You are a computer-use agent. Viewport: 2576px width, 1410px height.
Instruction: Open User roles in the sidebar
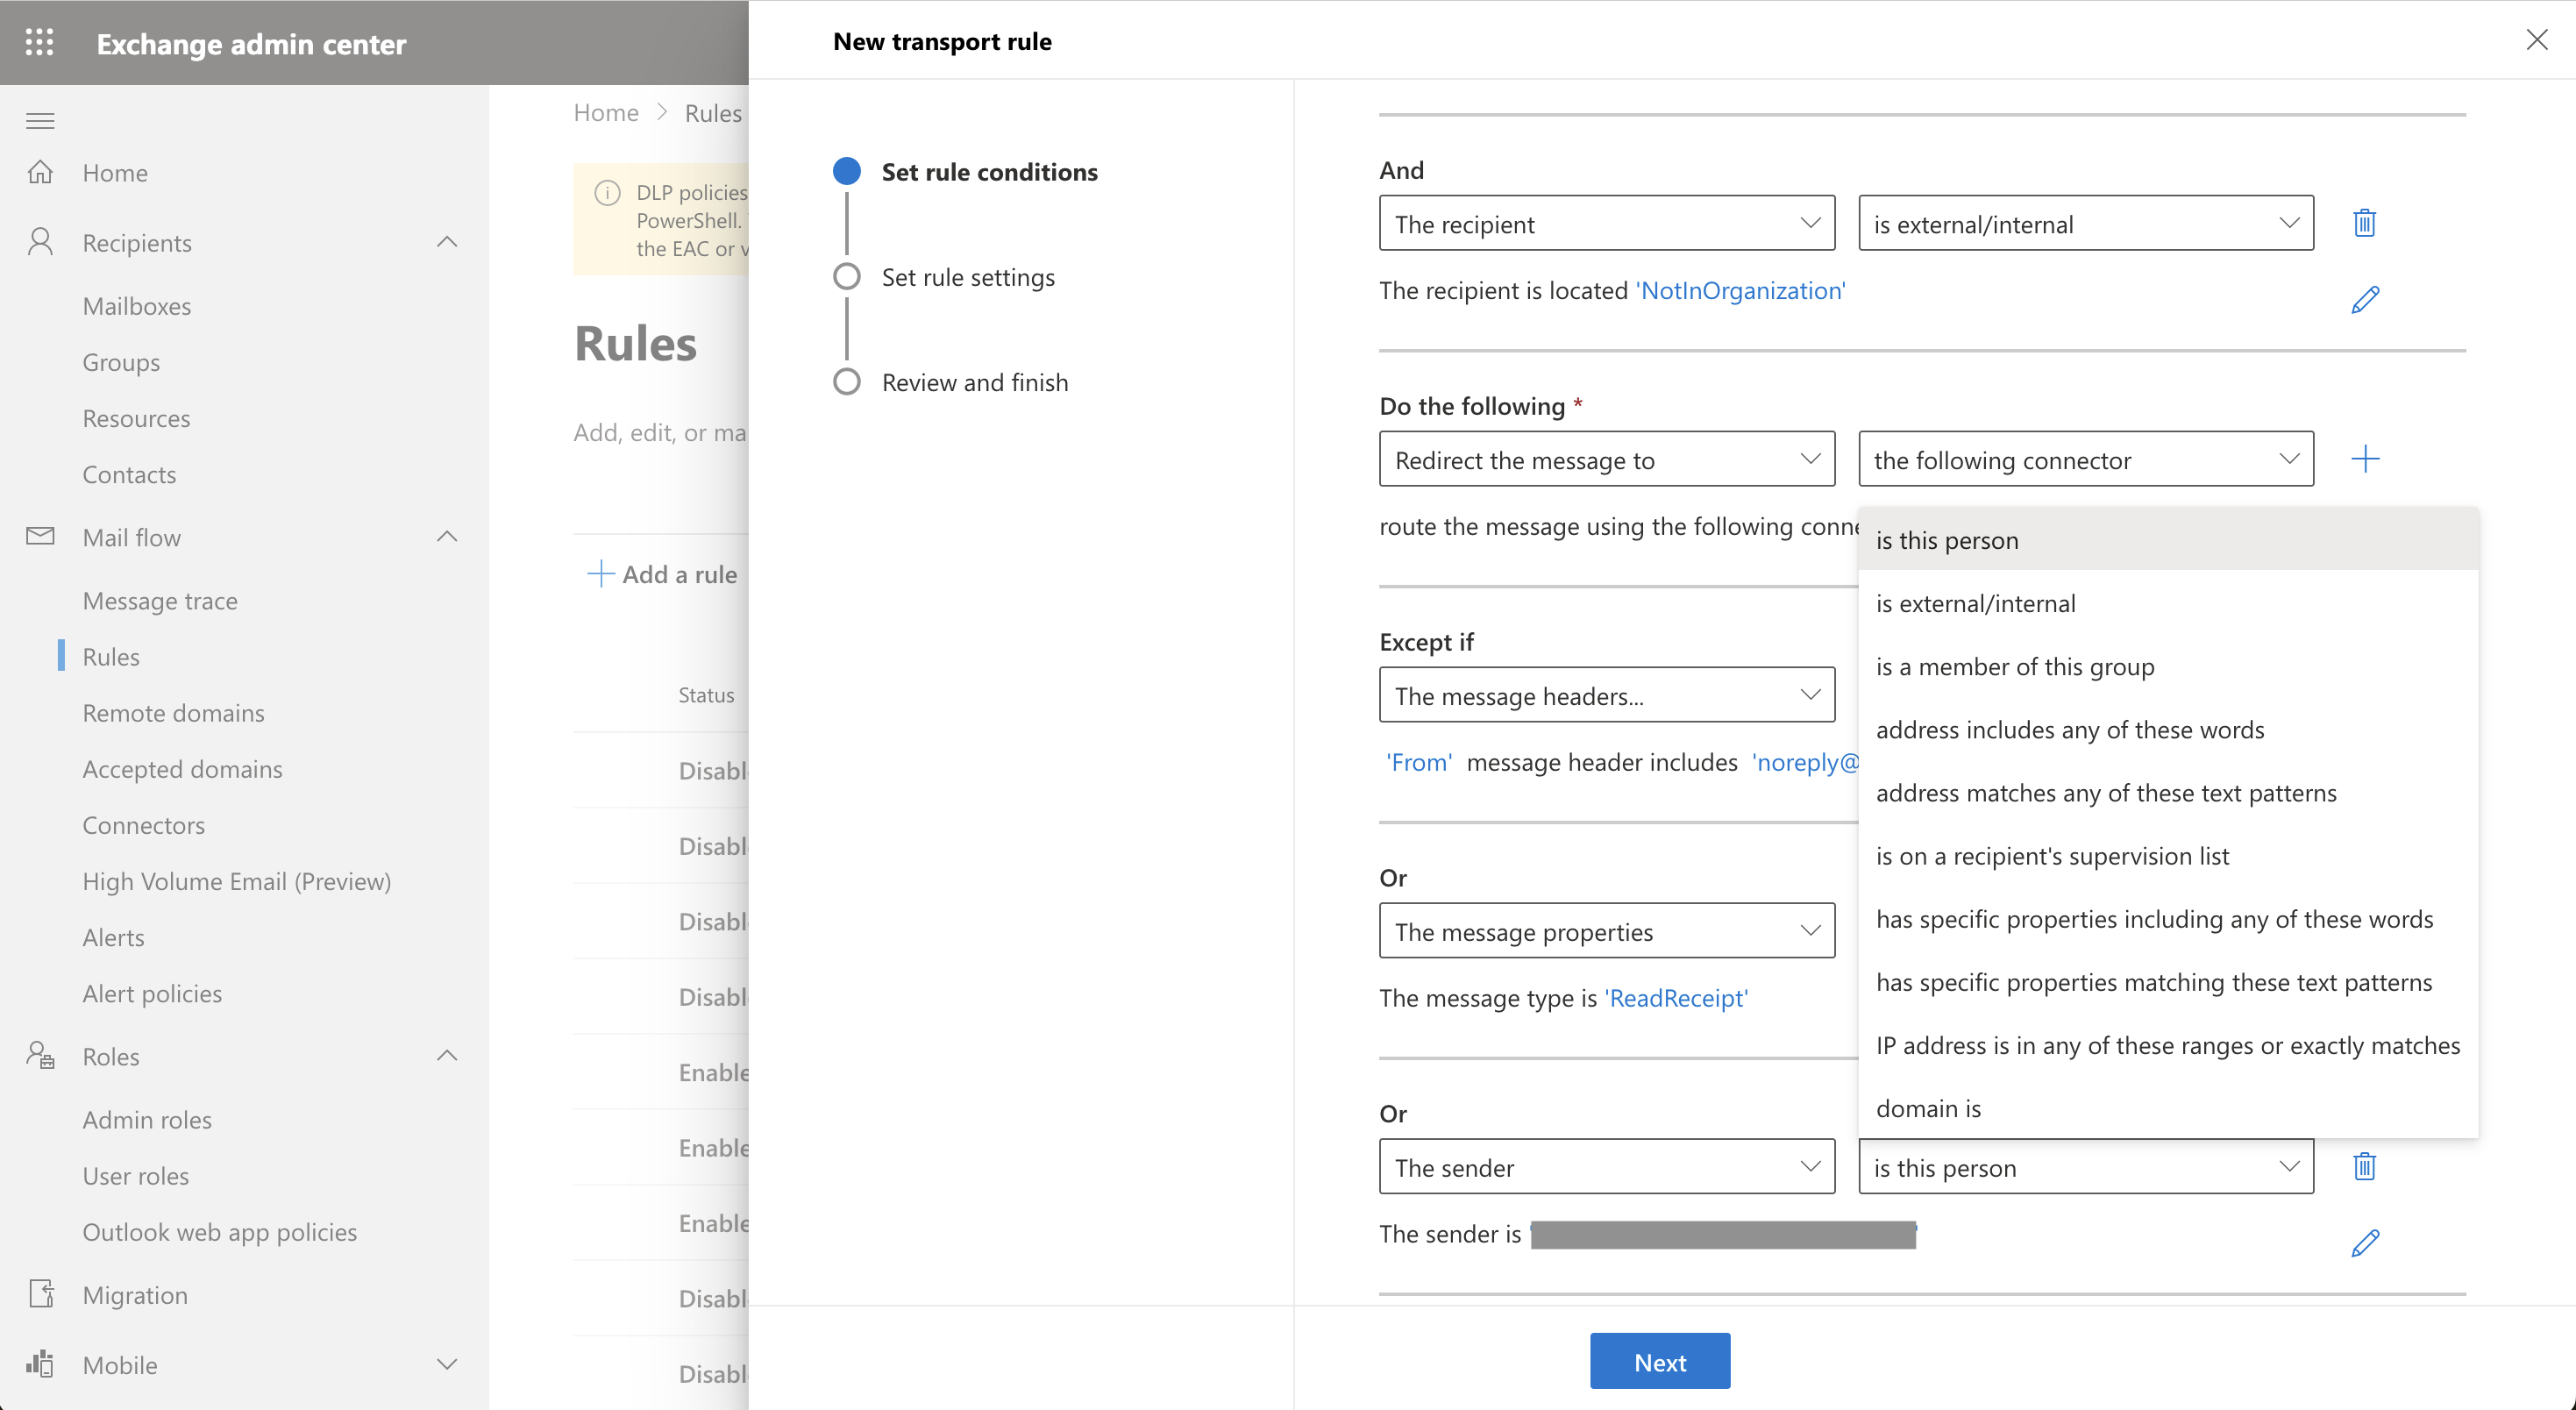(135, 1175)
